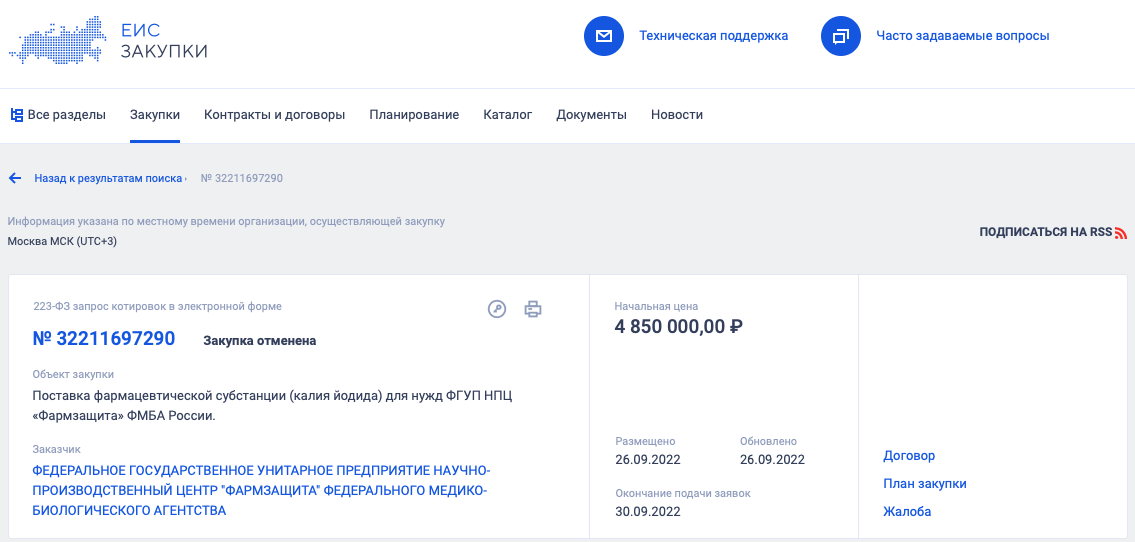Click the deadline date 30.09.2022

(x=648, y=512)
